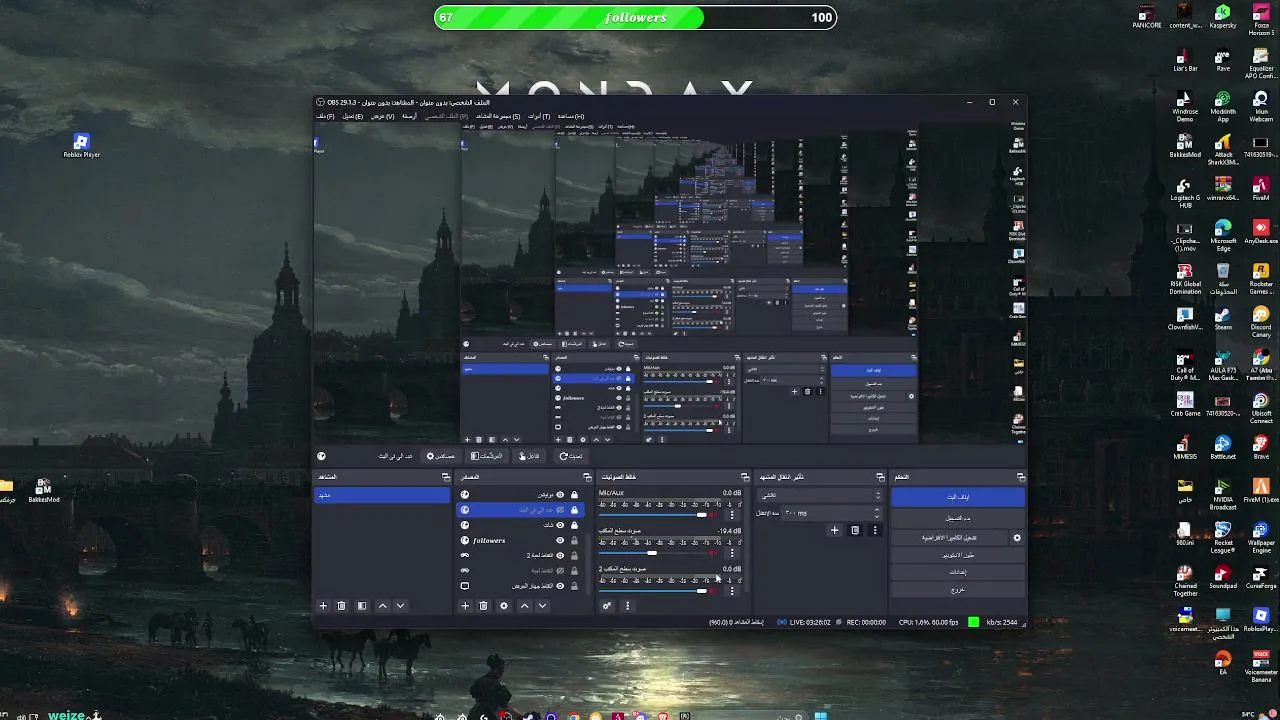
Task: Open scene filters icon in the scenes dock toolbar
Action: point(362,606)
